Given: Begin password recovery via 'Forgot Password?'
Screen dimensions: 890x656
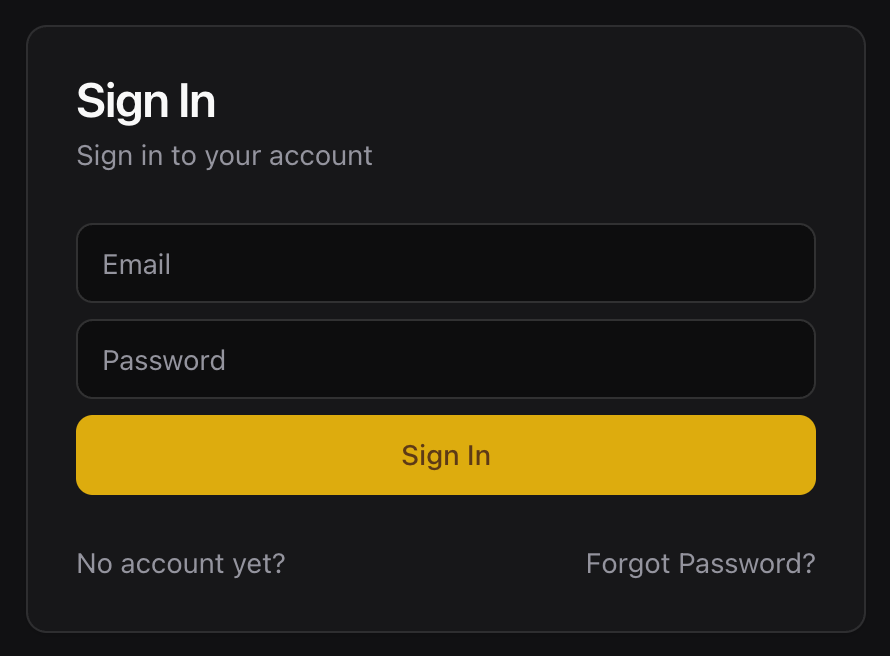Looking at the screenshot, I should (x=700, y=564).
